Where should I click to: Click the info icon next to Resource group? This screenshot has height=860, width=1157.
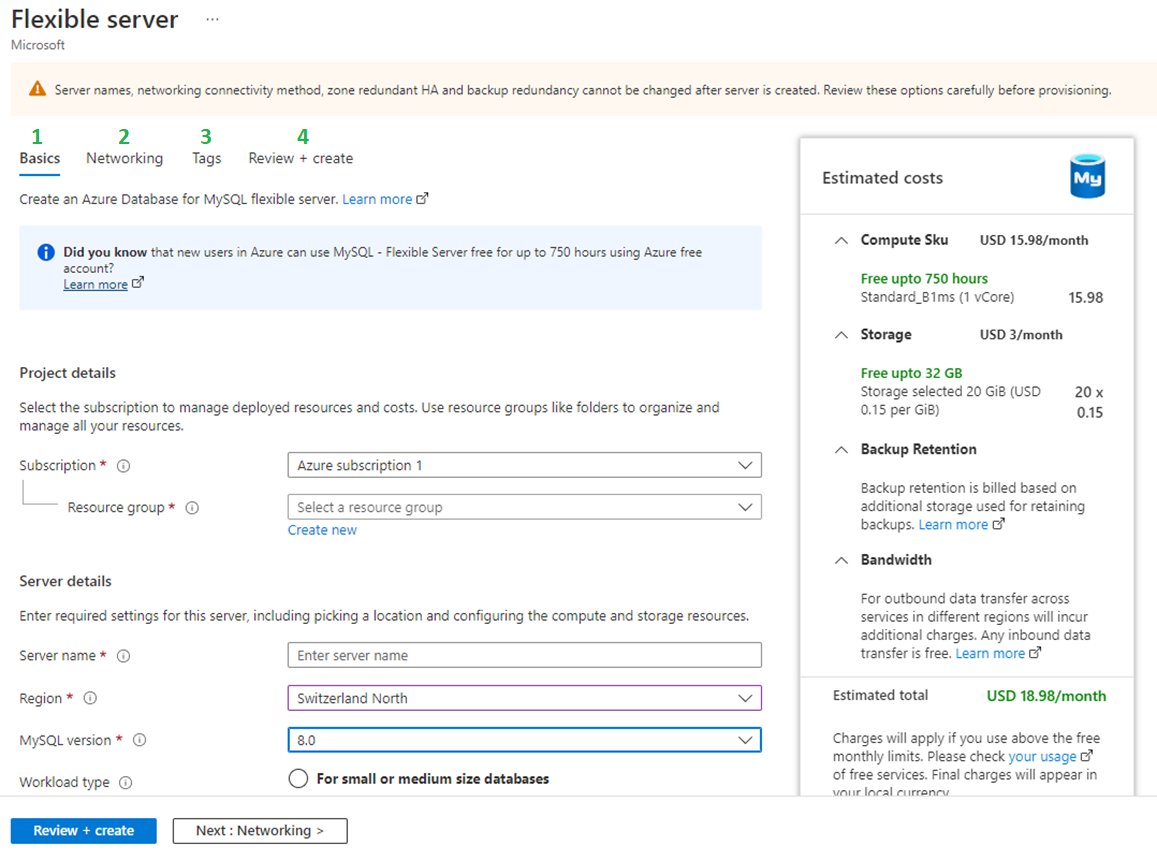click(192, 508)
